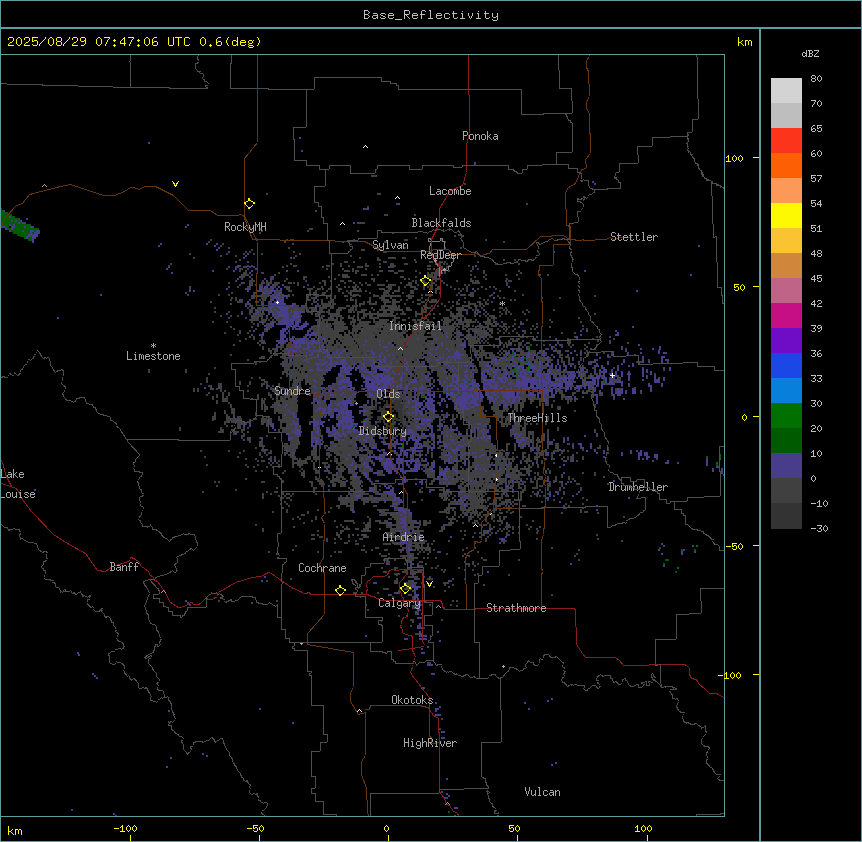Image resolution: width=862 pixels, height=842 pixels.
Task: Click the white plus marker north of Drumheller
Action: pos(612,375)
